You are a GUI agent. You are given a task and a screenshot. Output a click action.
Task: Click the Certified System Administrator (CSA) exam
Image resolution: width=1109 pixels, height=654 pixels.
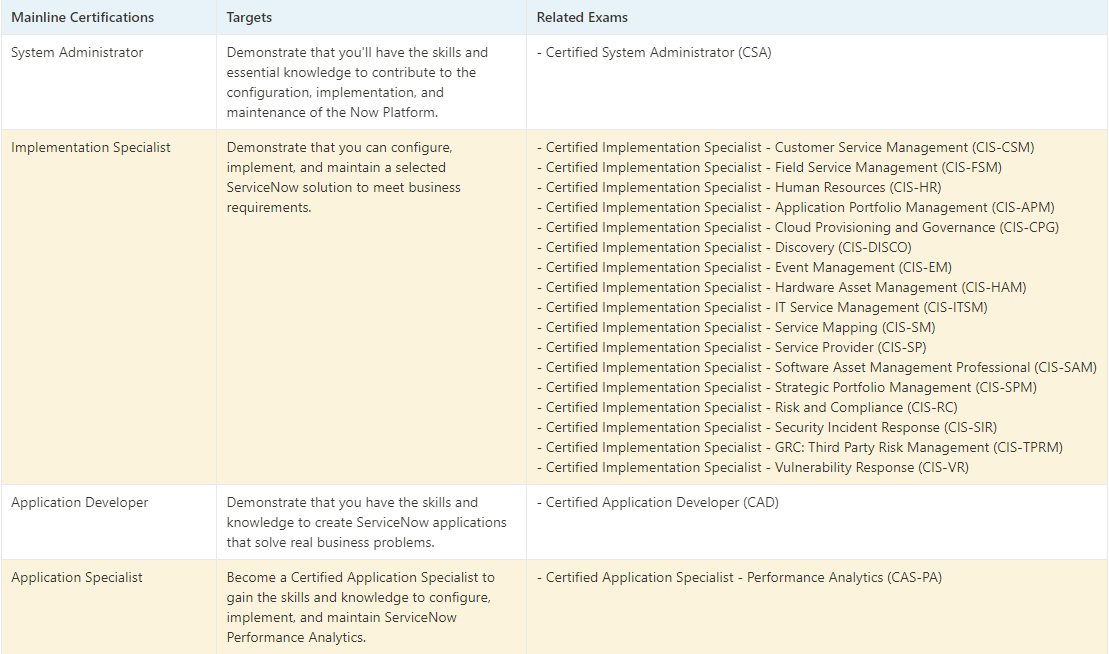[x=654, y=52]
